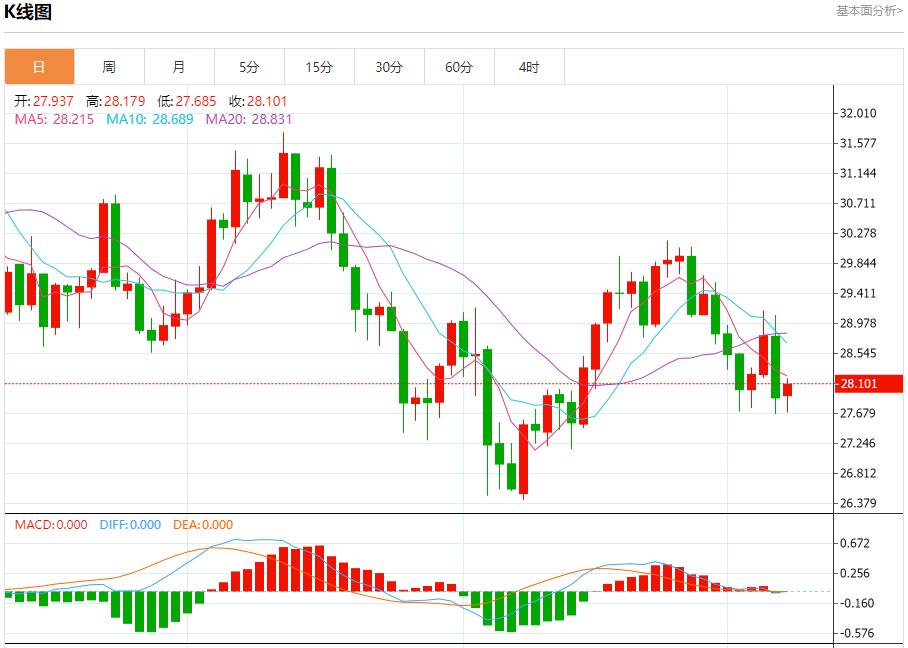Screen dimensions: 908x648
Task: Click the MACD 0.000 indicator label
Action: coord(51,525)
